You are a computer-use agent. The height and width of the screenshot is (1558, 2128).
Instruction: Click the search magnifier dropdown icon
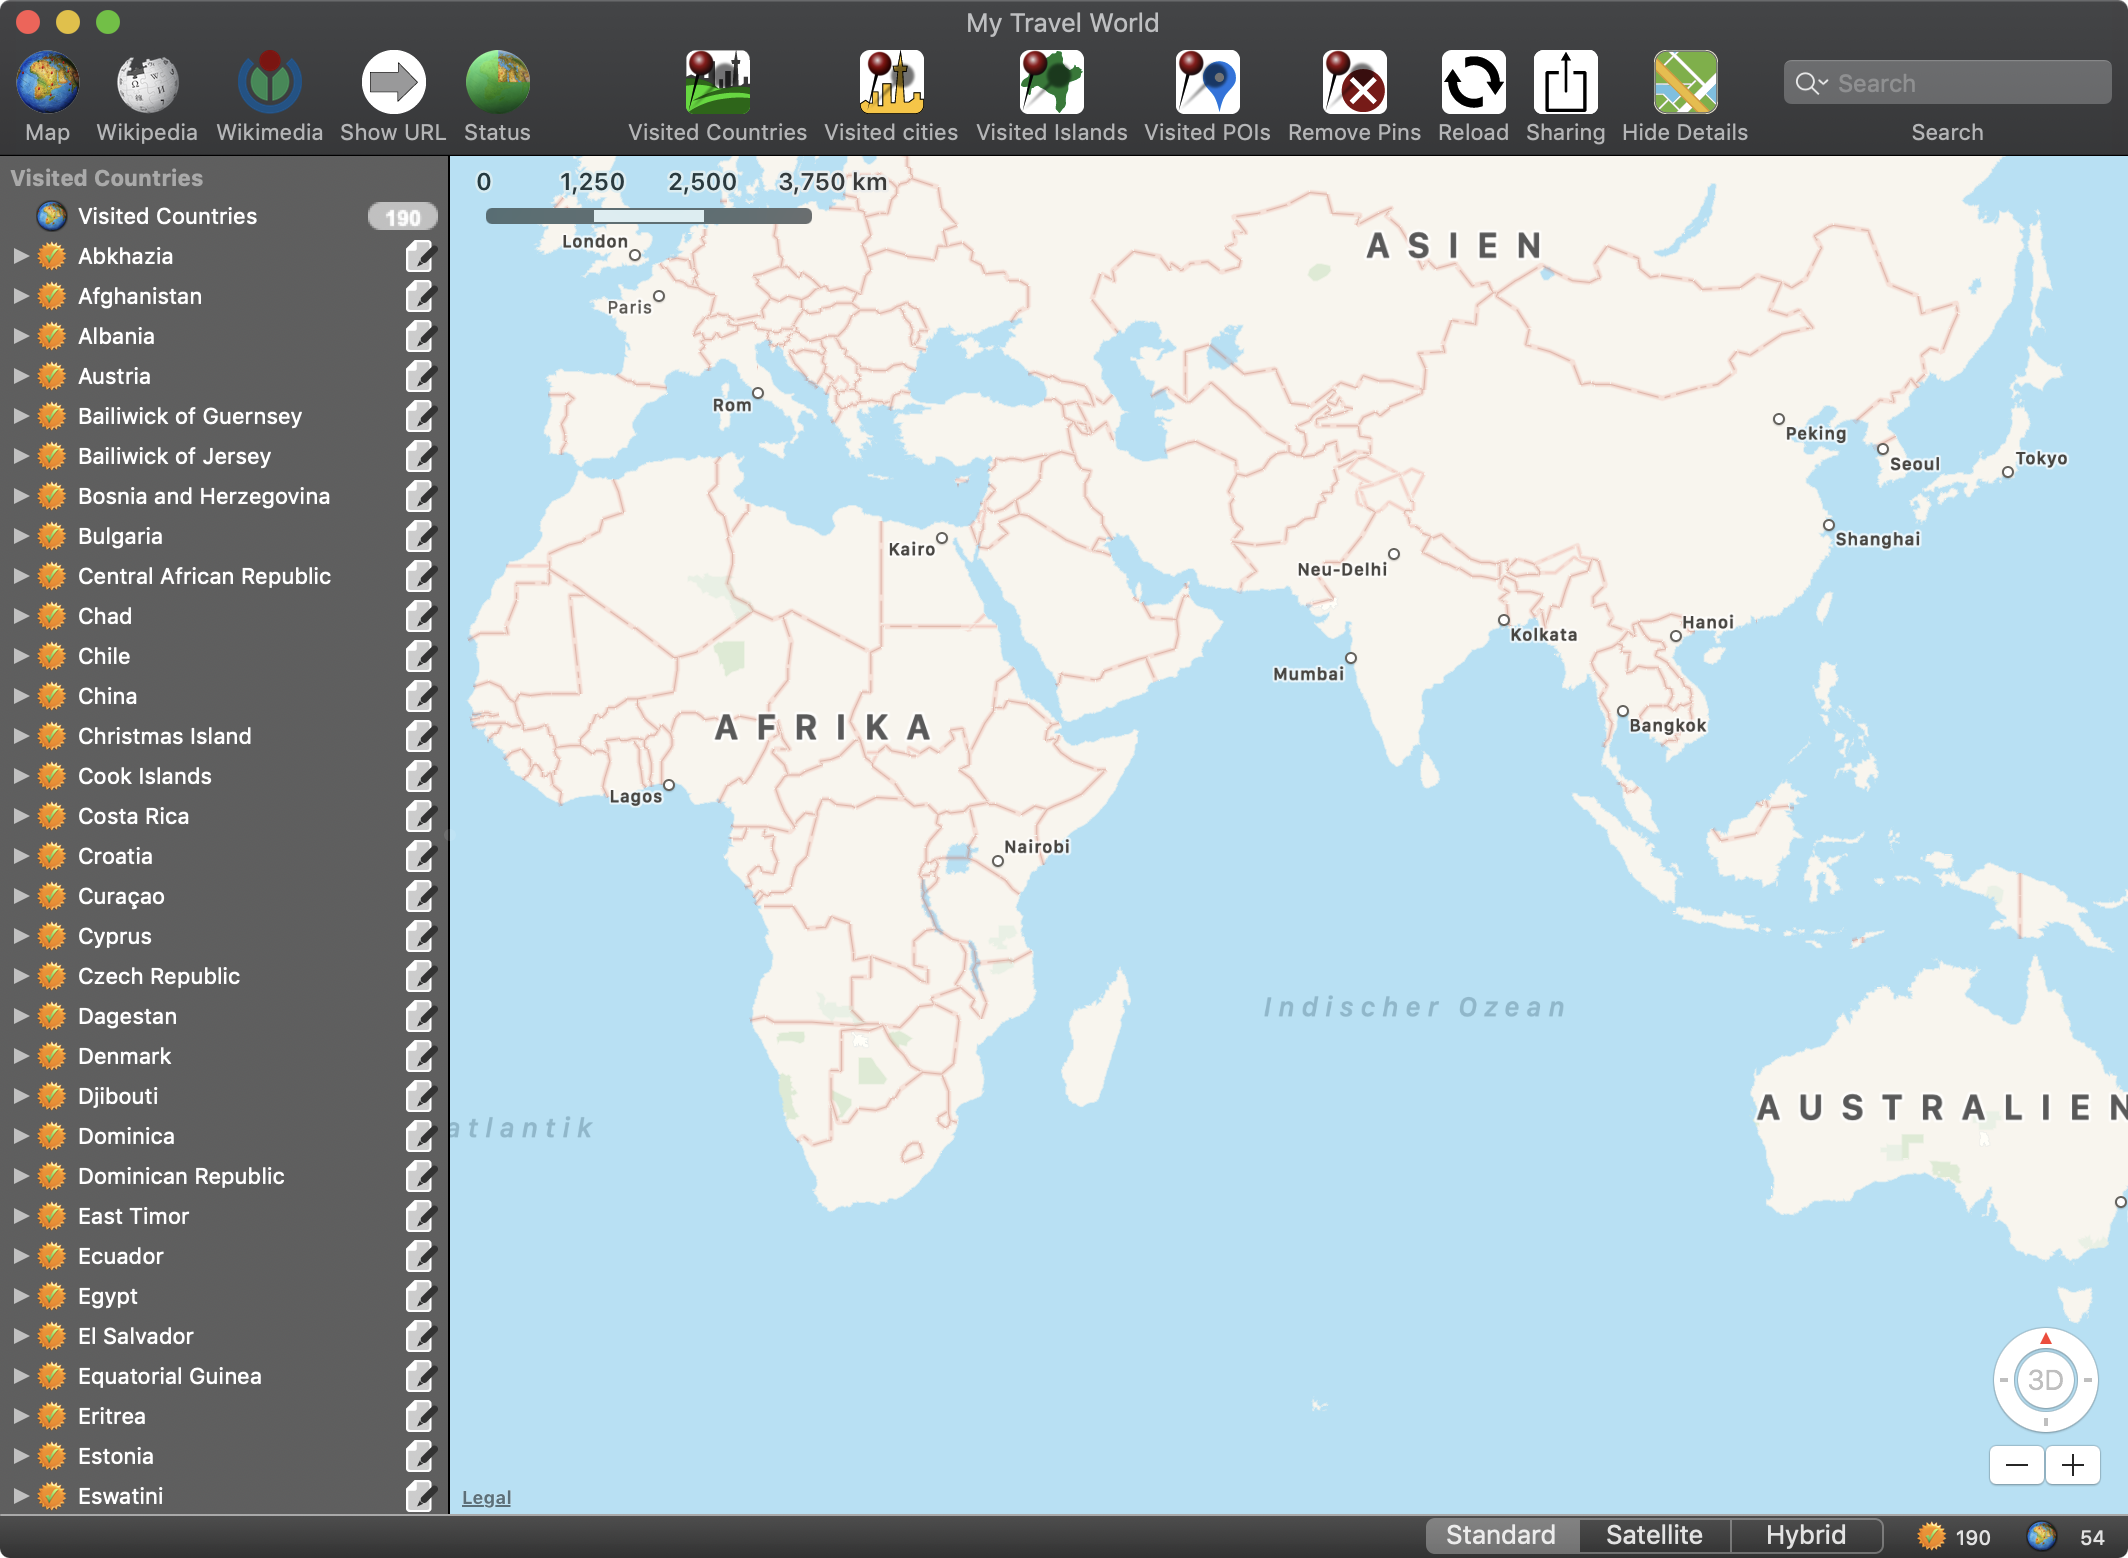coord(1811,83)
